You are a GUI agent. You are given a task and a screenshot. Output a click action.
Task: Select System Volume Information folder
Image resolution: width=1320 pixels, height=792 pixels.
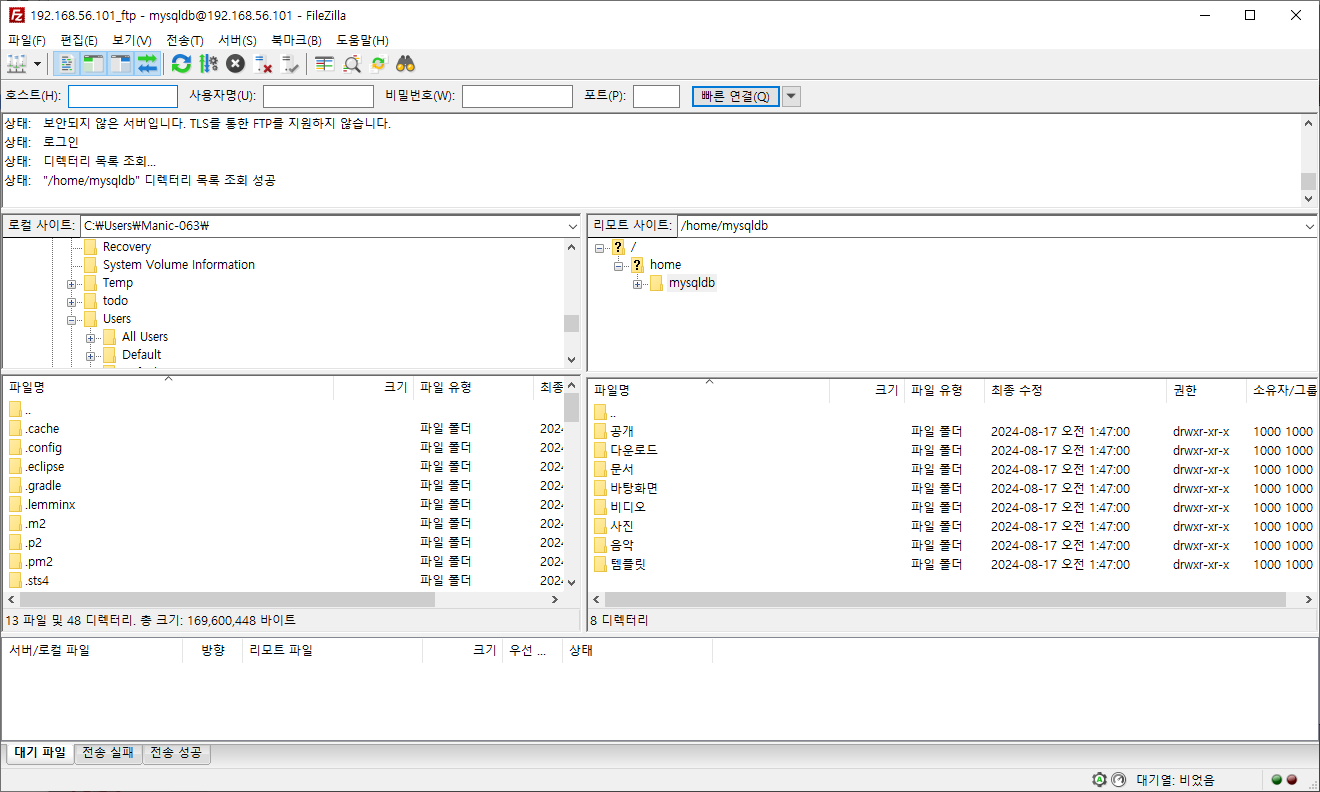pyautogui.click(x=178, y=265)
